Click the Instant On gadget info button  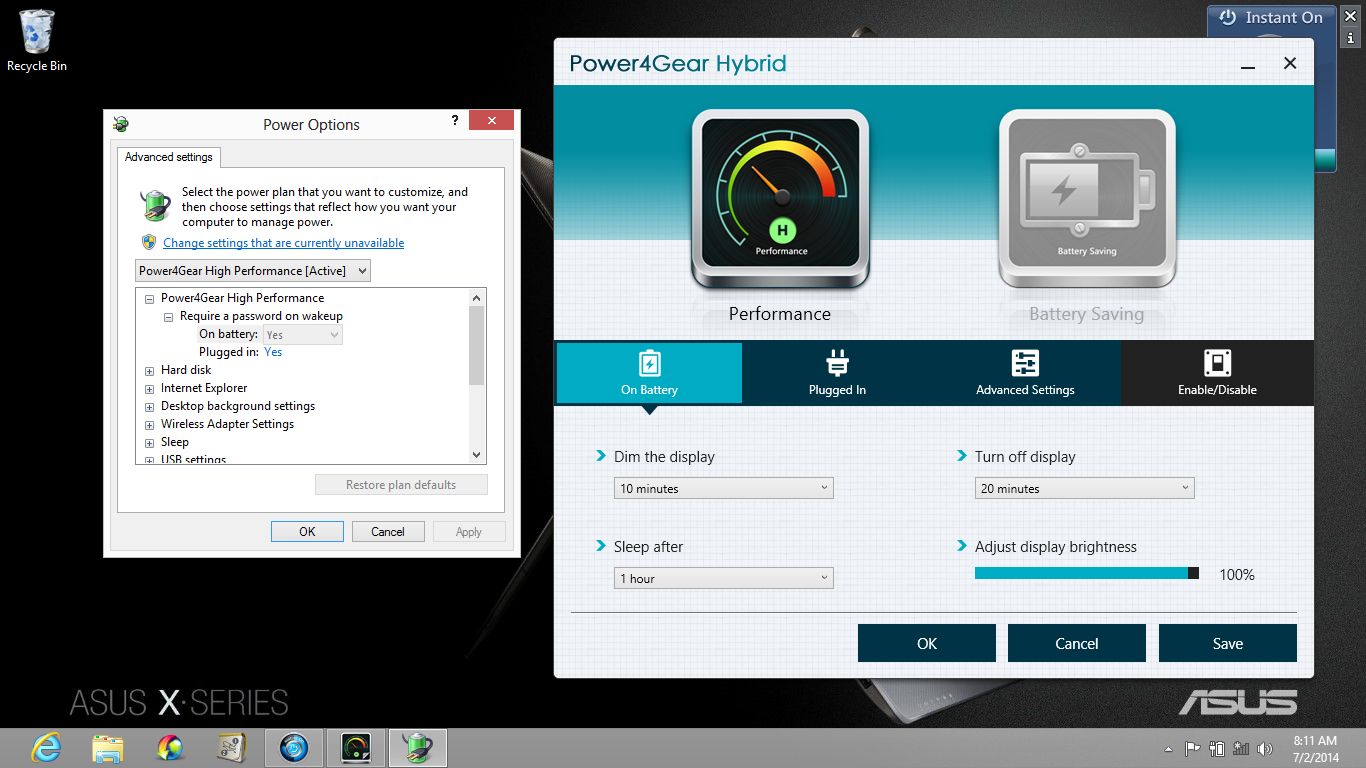coord(1351,38)
